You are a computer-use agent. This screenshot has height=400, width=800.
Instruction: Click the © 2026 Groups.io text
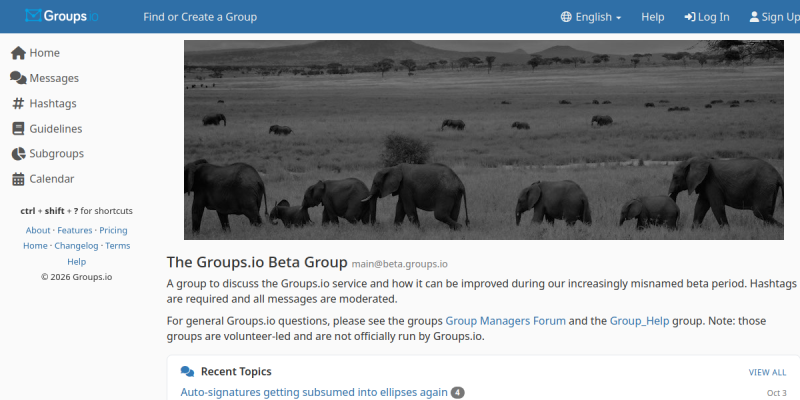tap(77, 277)
